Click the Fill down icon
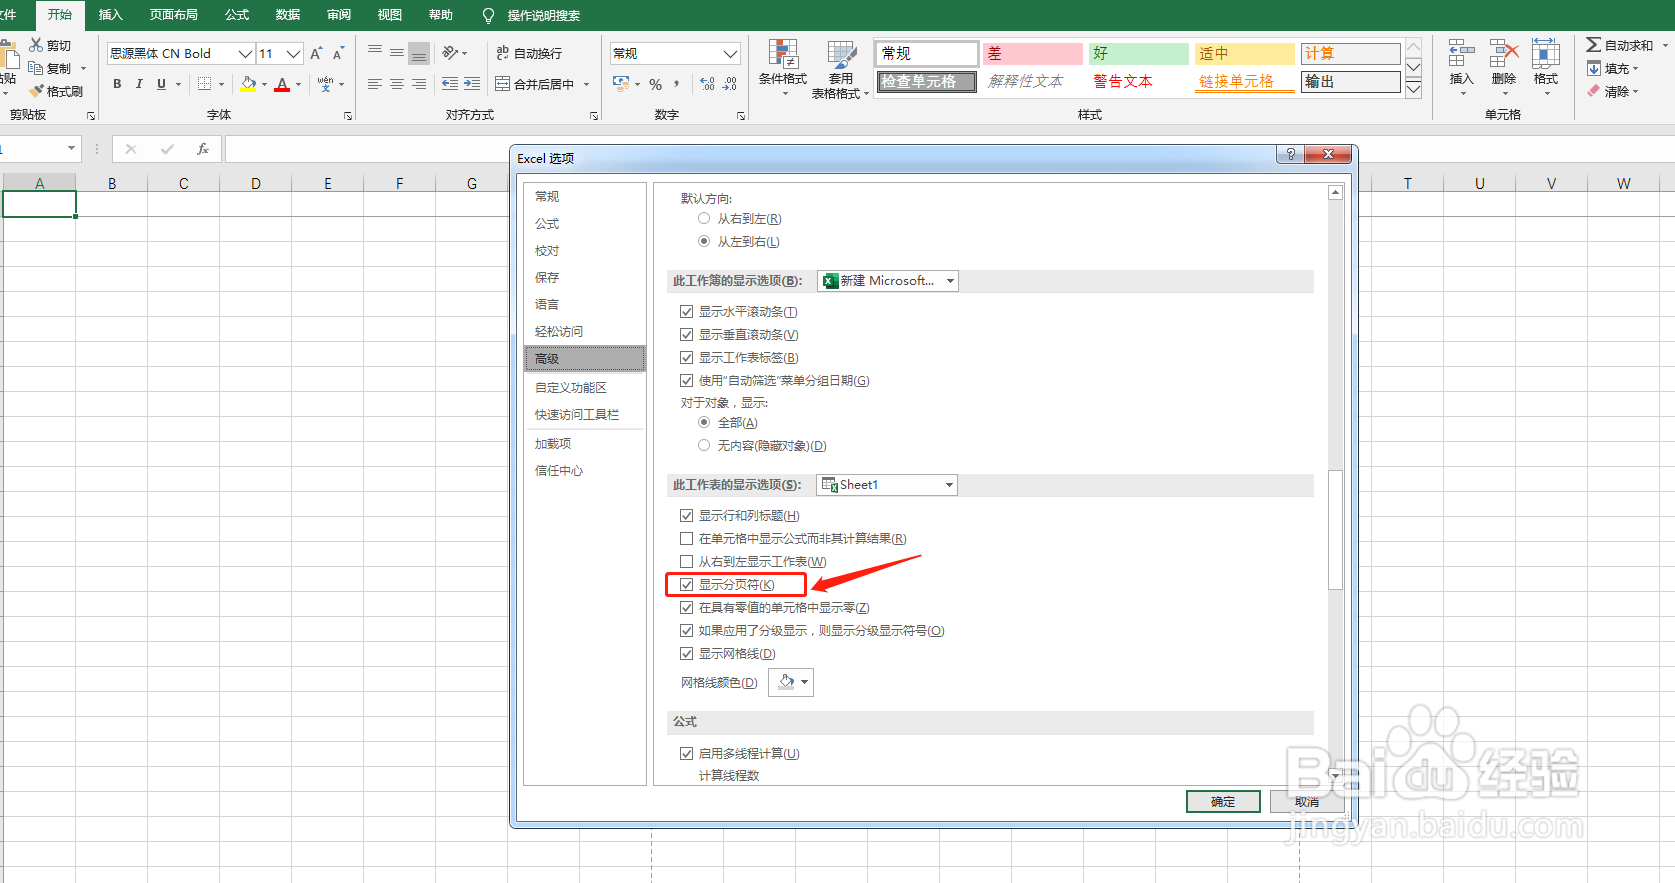 pos(1594,68)
